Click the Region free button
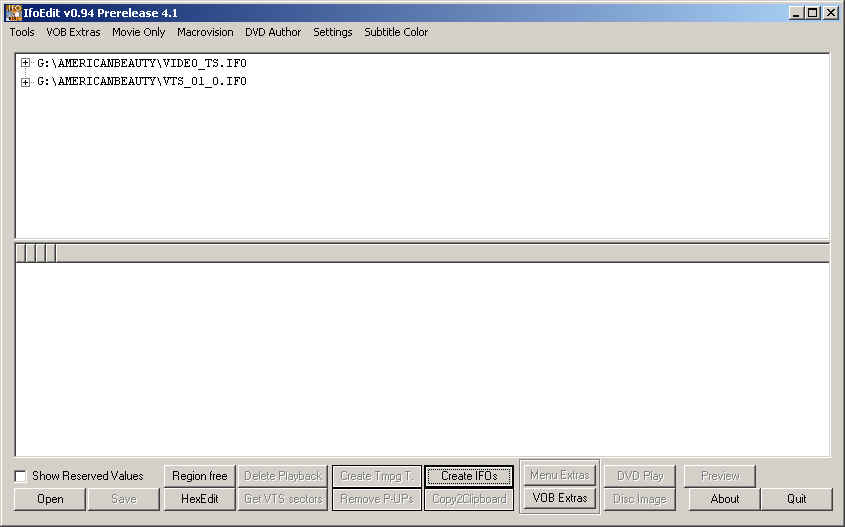Image resolution: width=845 pixels, height=527 pixels. point(199,476)
